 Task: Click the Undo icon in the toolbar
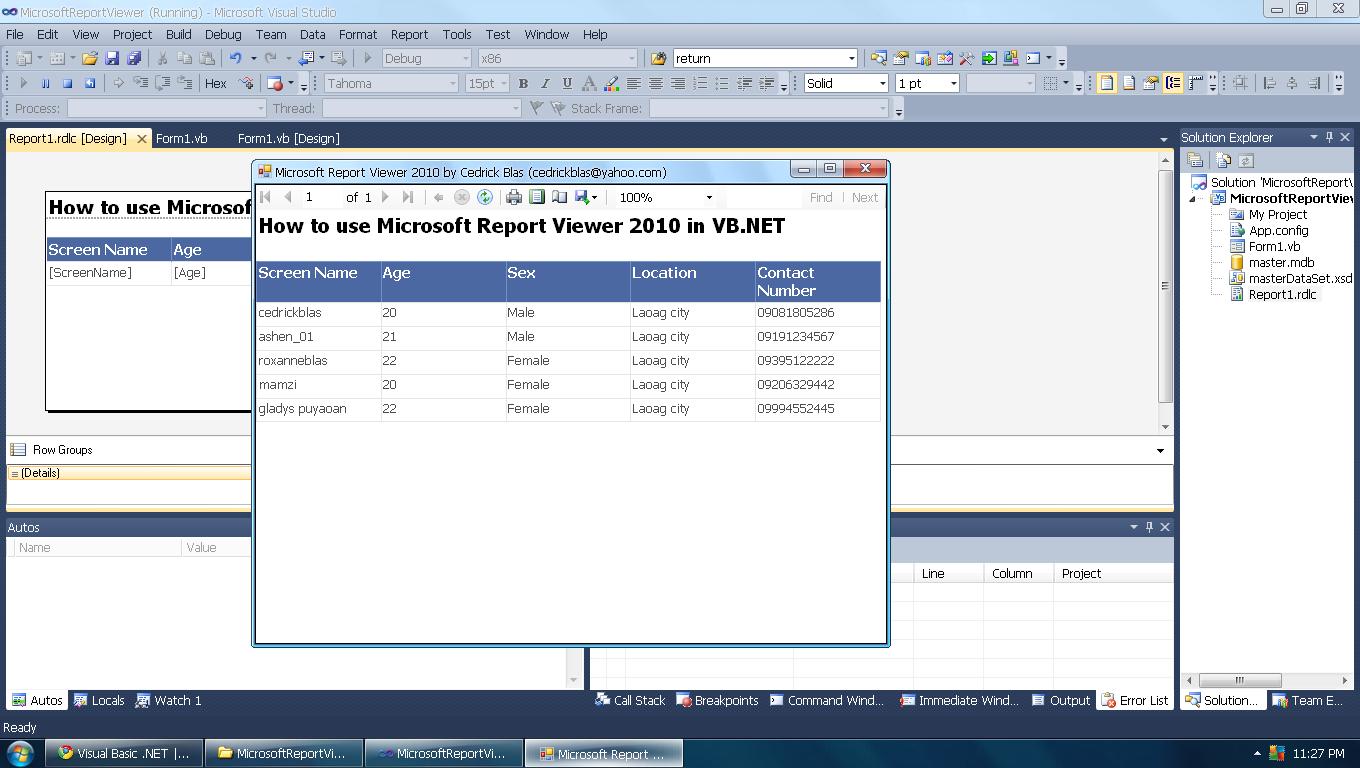click(x=235, y=58)
